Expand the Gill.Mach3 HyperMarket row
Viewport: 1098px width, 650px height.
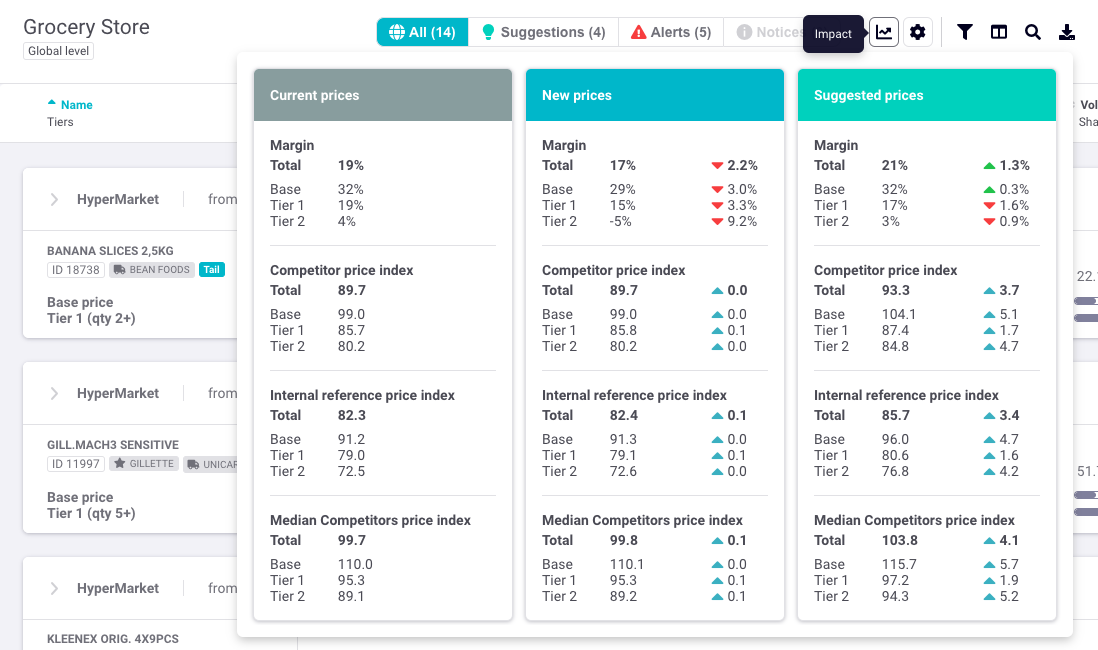55,393
